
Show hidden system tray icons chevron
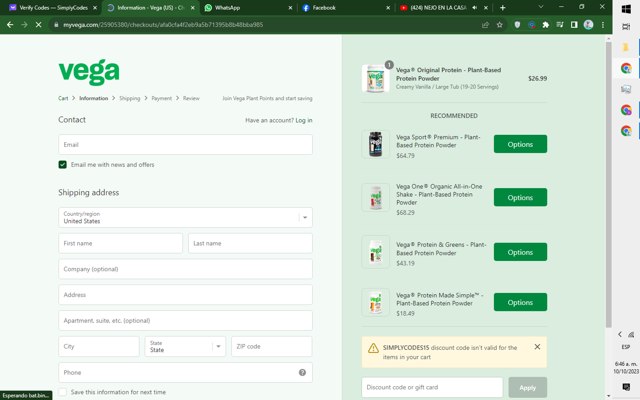pyautogui.click(x=620, y=334)
